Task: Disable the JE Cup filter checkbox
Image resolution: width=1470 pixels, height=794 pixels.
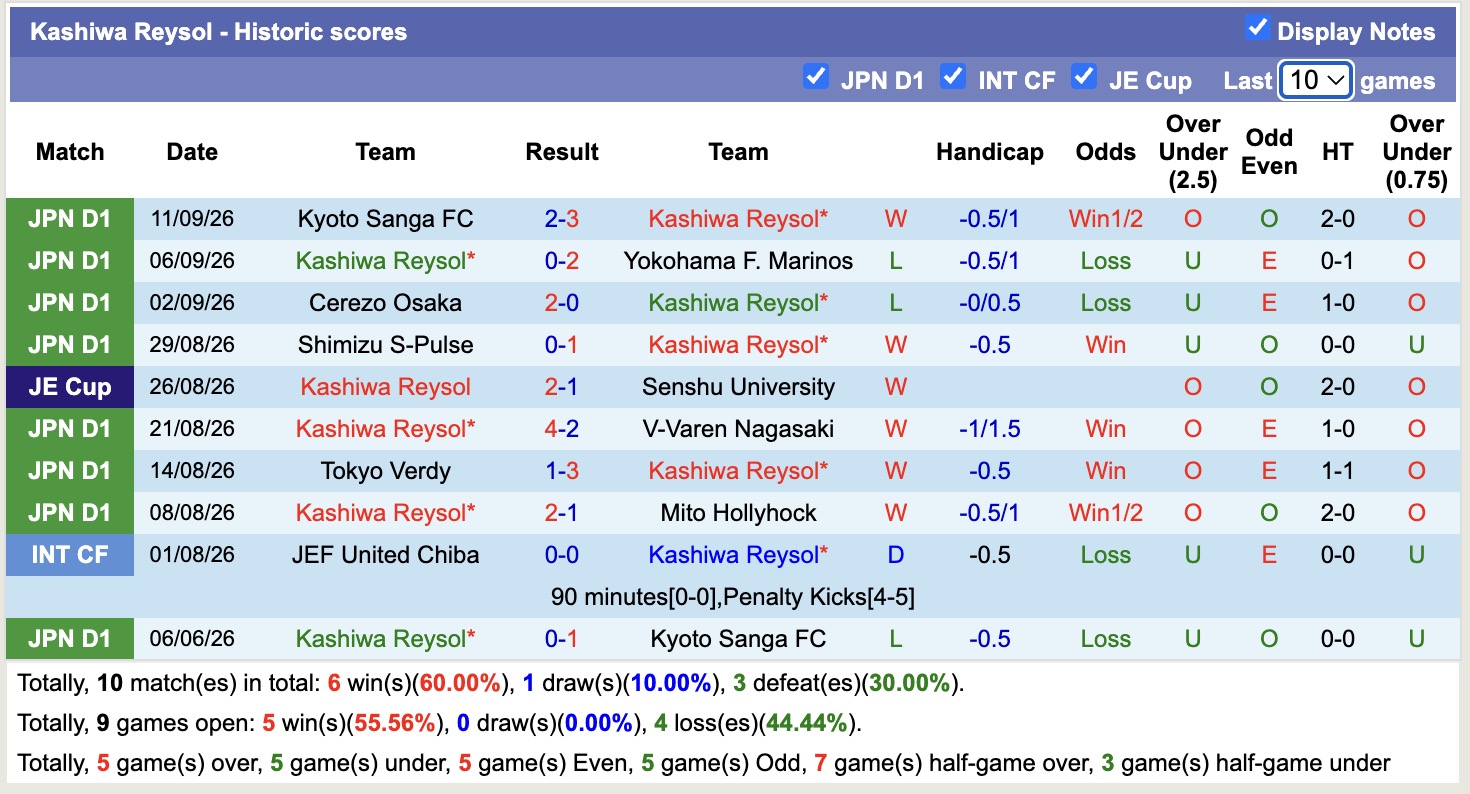Action: point(1084,76)
